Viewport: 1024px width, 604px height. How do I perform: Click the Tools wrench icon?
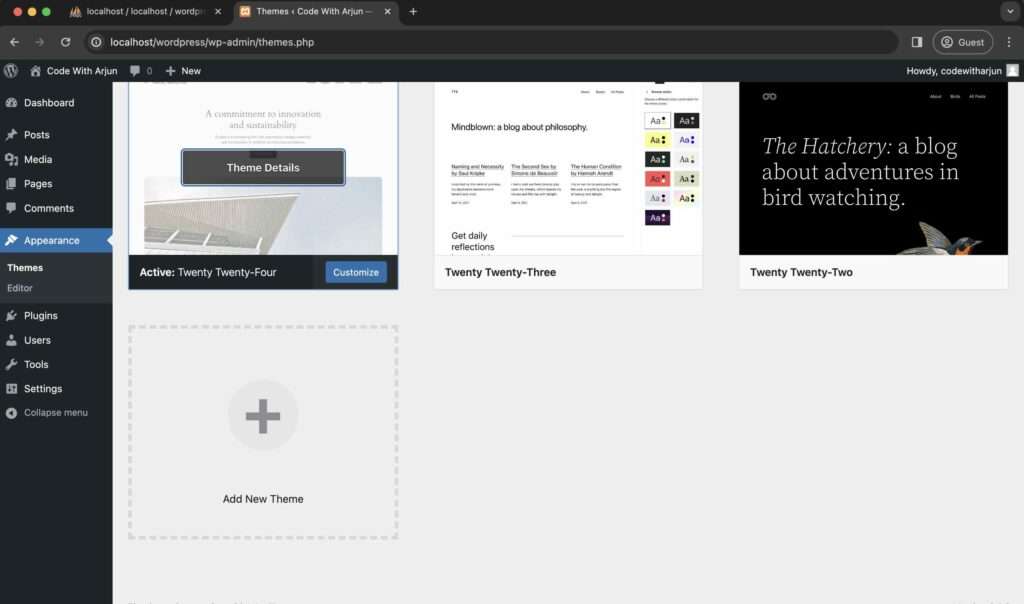pyautogui.click(x=11, y=364)
